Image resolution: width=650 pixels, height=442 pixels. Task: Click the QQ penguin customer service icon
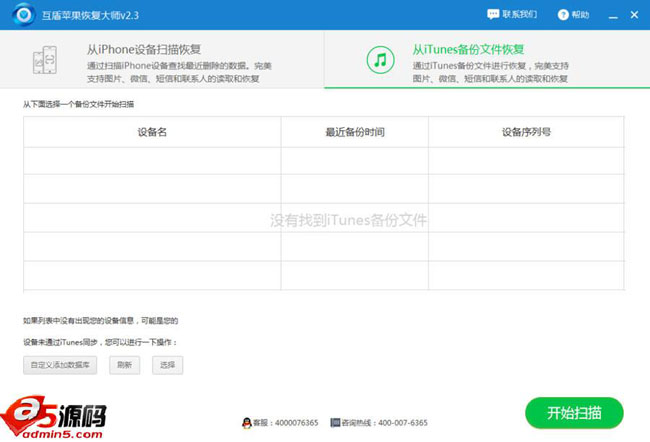click(x=247, y=422)
